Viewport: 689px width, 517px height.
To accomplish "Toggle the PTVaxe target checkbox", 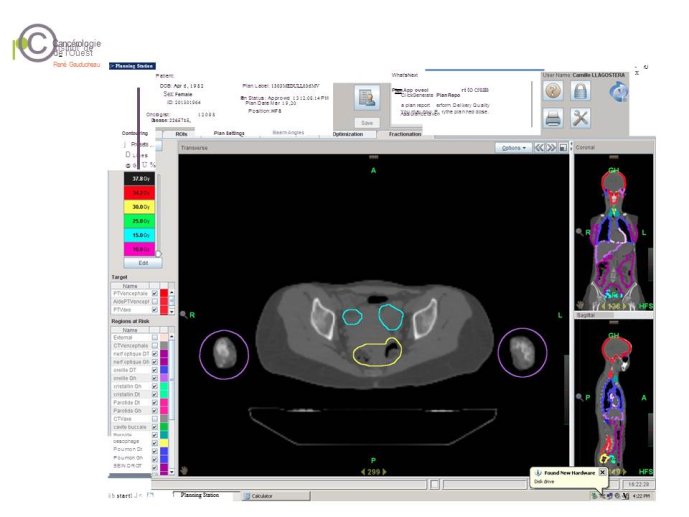I will [155, 310].
